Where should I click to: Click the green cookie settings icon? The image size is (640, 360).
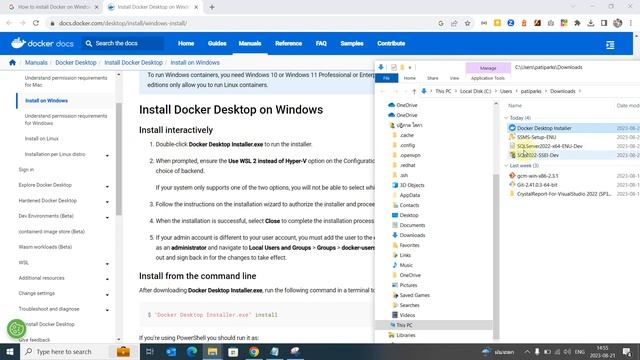[x=16, y=328]
